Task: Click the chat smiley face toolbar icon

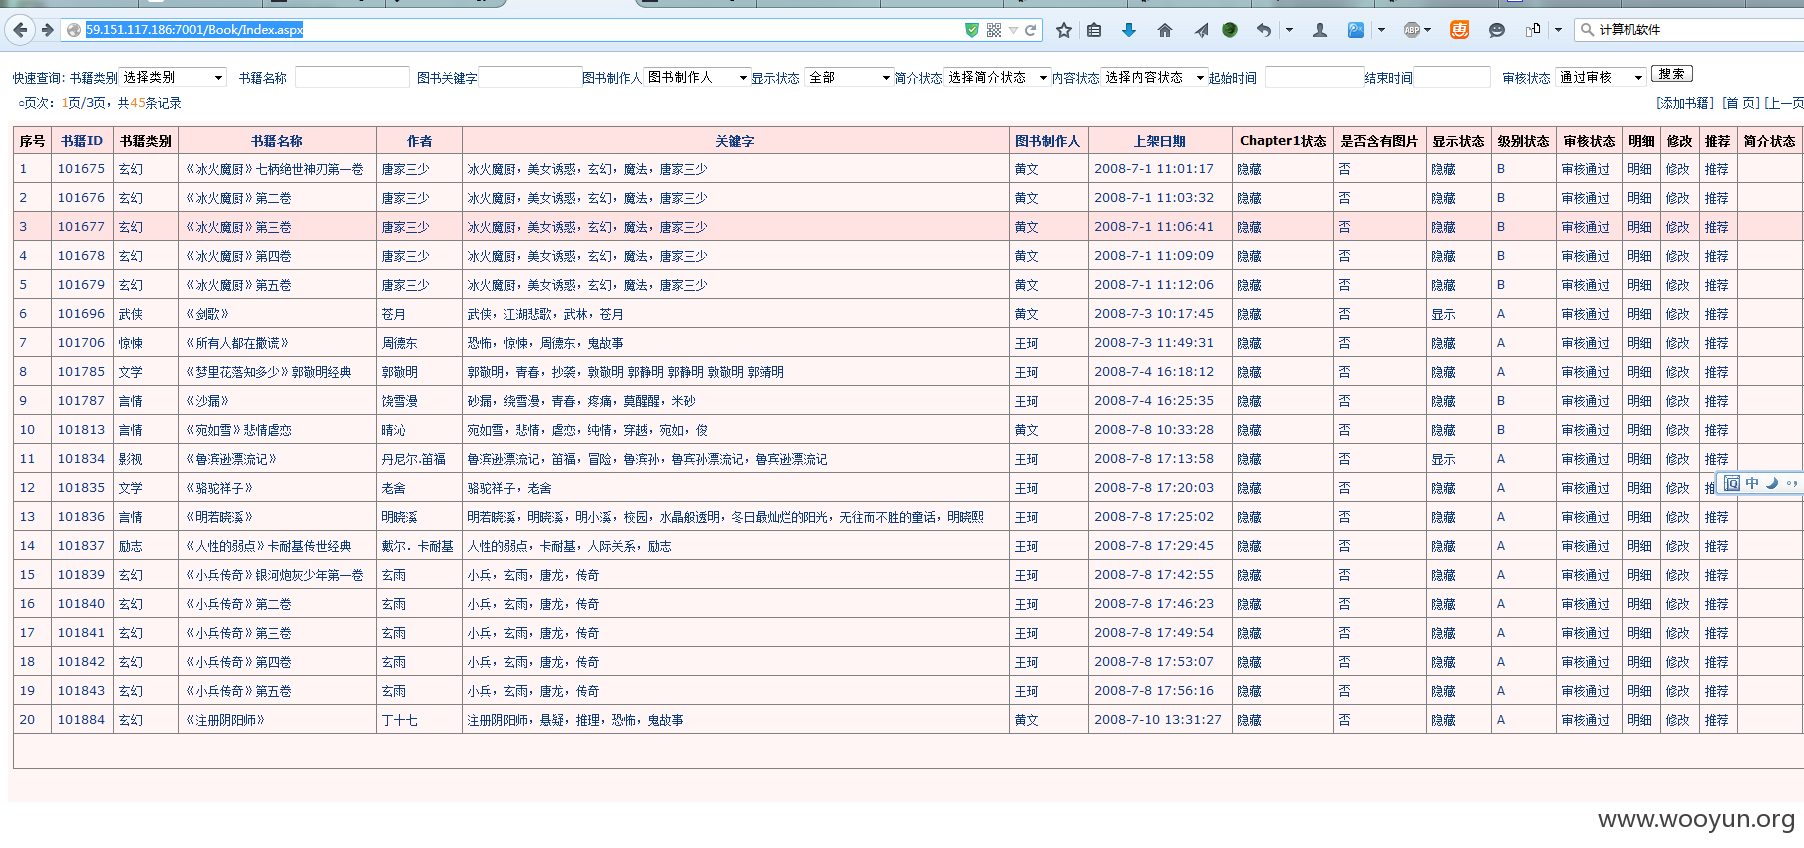Action: 1496,30
